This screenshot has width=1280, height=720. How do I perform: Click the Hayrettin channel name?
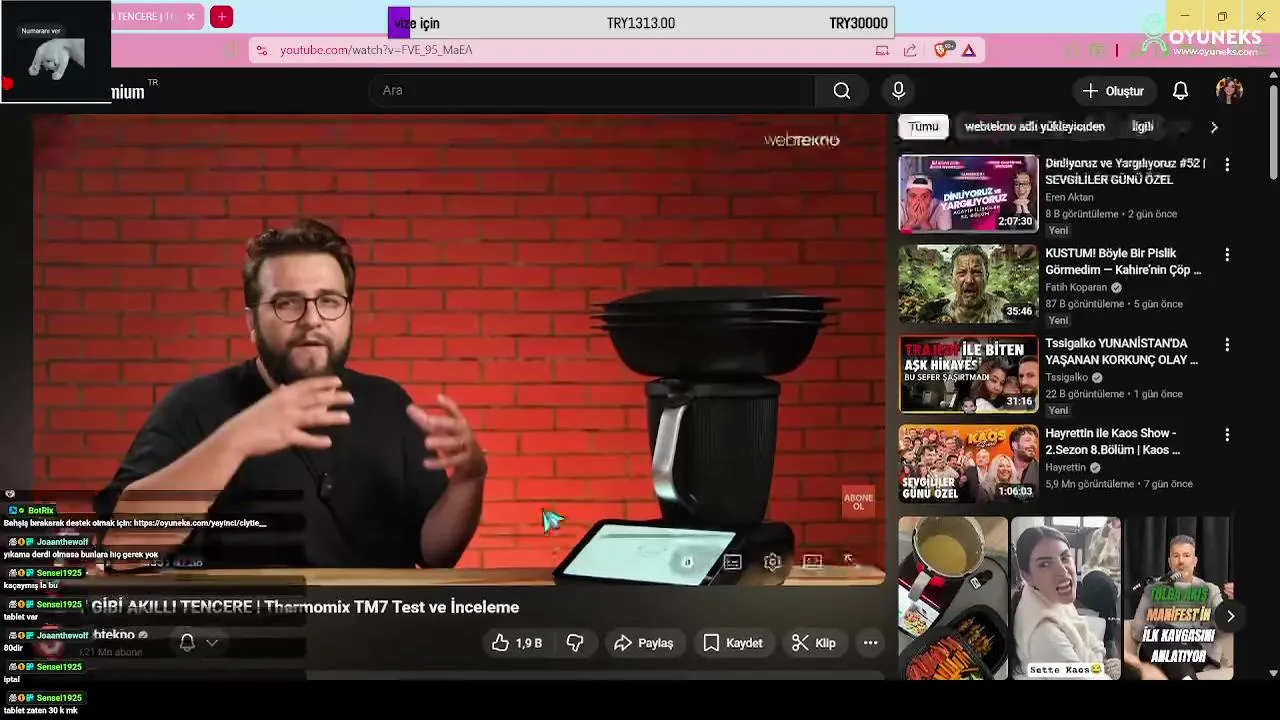pyautogui.click(x=1065, y=467)
